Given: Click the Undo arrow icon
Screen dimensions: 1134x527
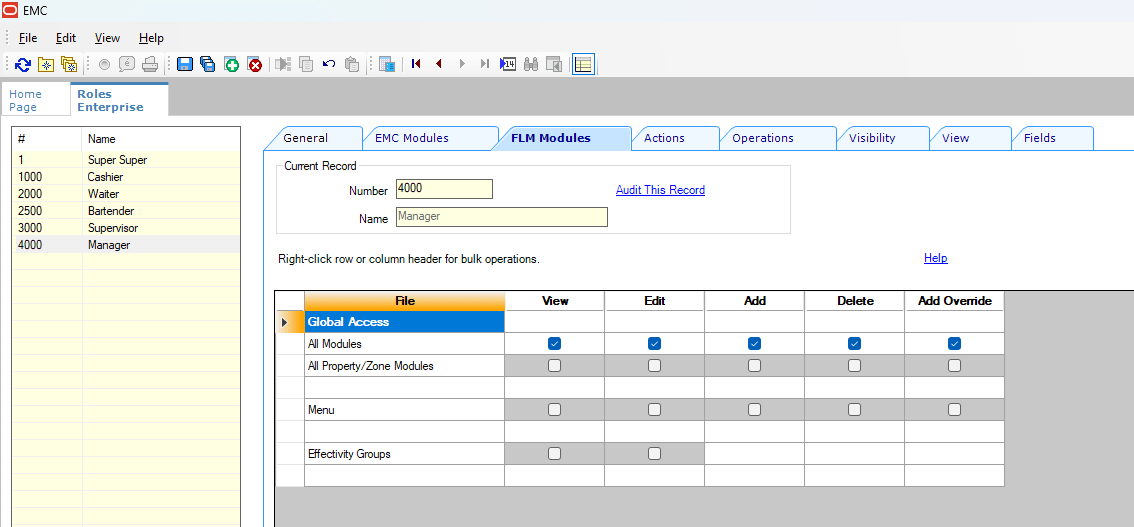Looking at the screenshot, I should [x=329, y=64].
